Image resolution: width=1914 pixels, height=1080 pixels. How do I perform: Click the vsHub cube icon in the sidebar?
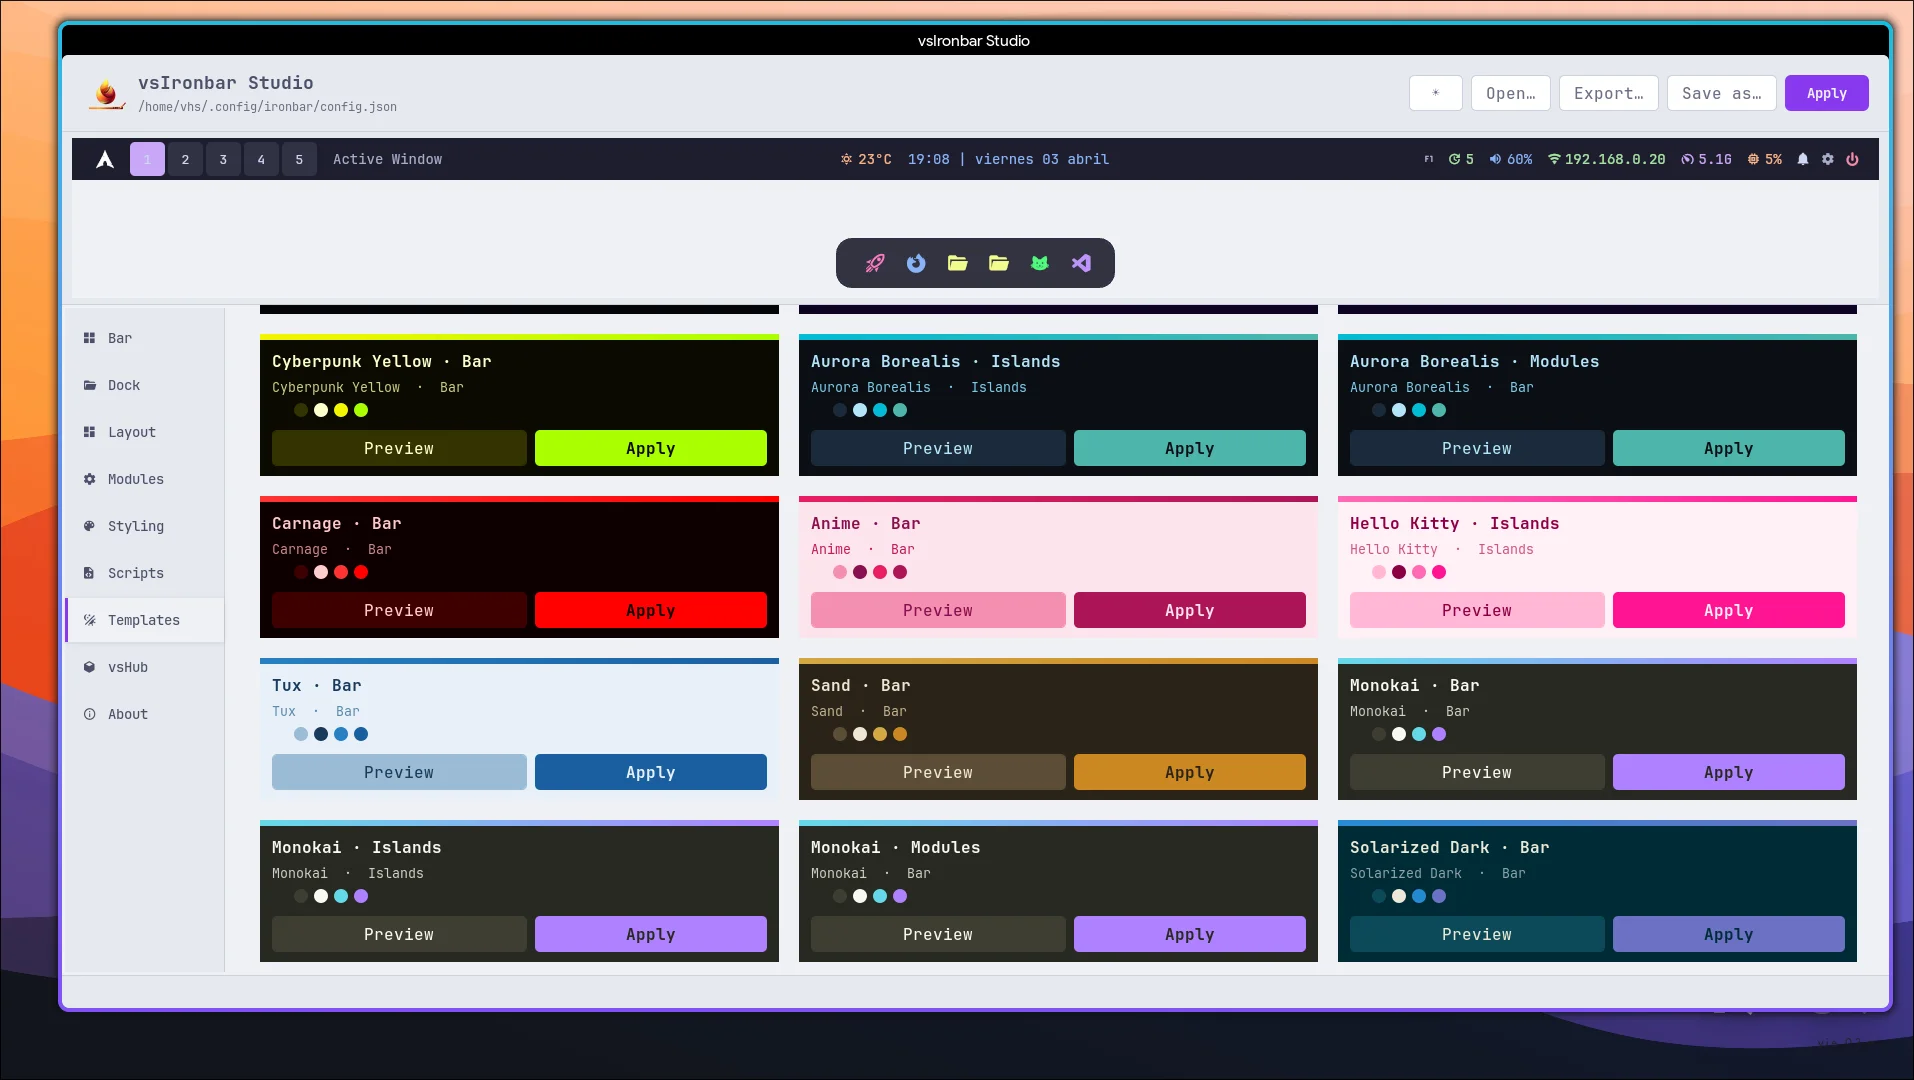(89, 667)
